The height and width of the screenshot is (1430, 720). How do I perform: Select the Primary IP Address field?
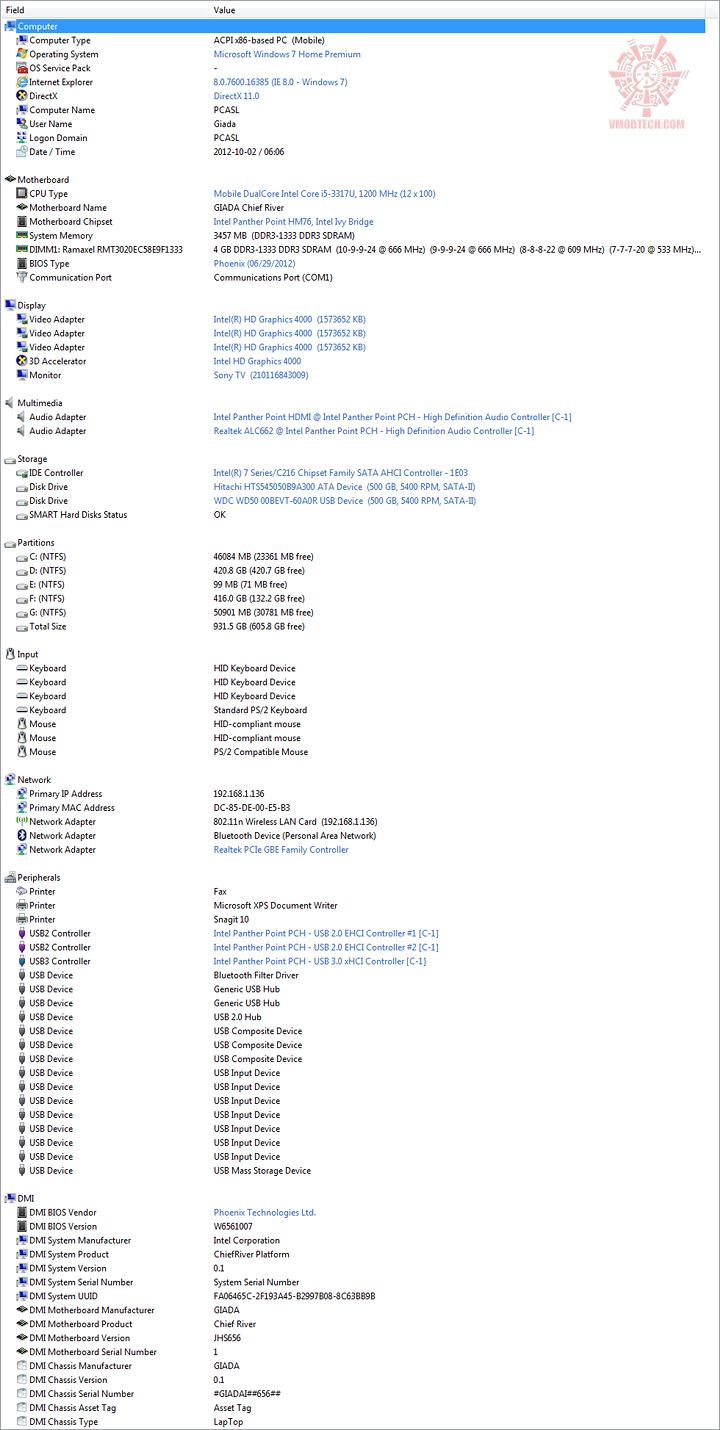pyautogui.click(x=65, y=794)
